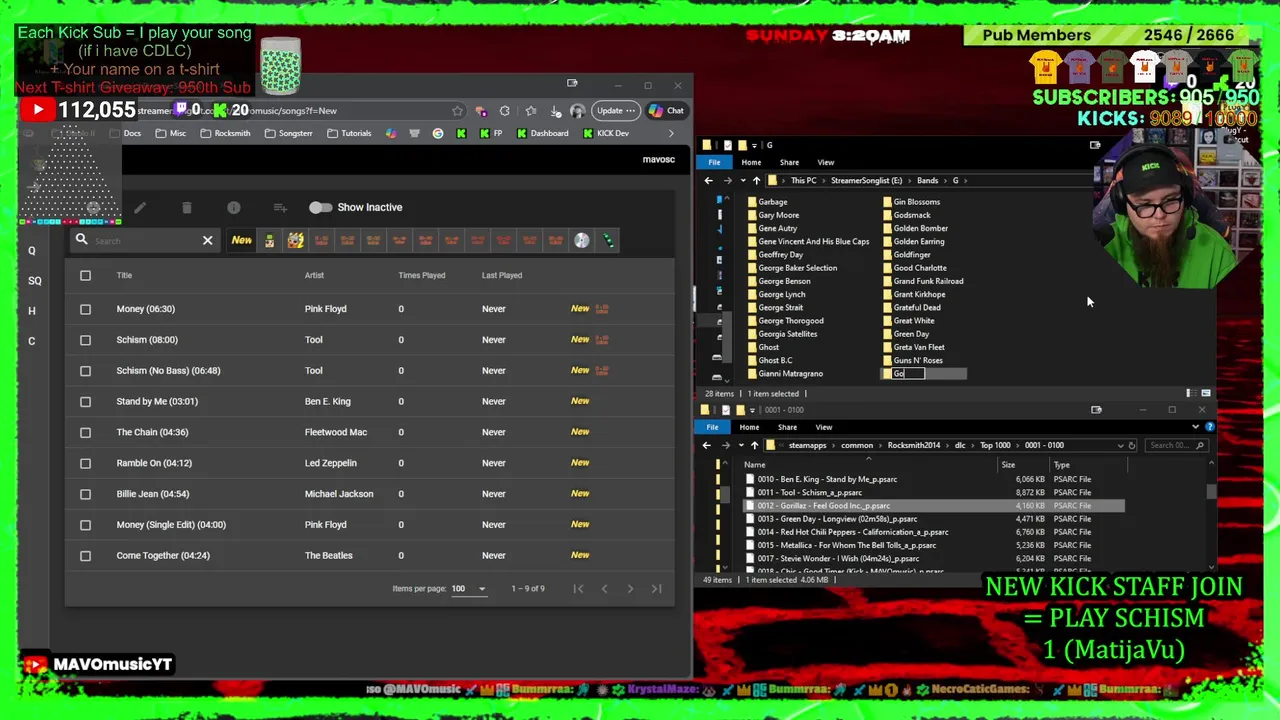Sort song table by Artist column
The height and width of the screenshot is (720, 1280).
coord(314,275)
